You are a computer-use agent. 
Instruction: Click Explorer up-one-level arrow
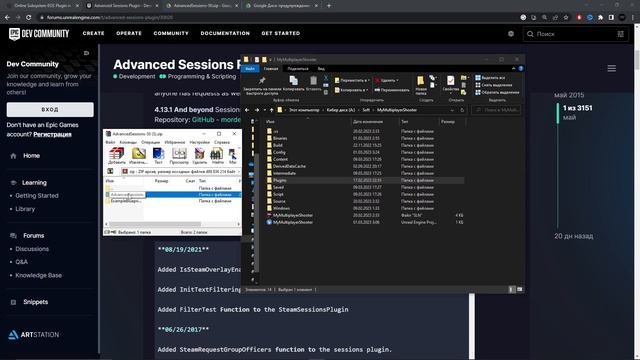pos(271,110)
